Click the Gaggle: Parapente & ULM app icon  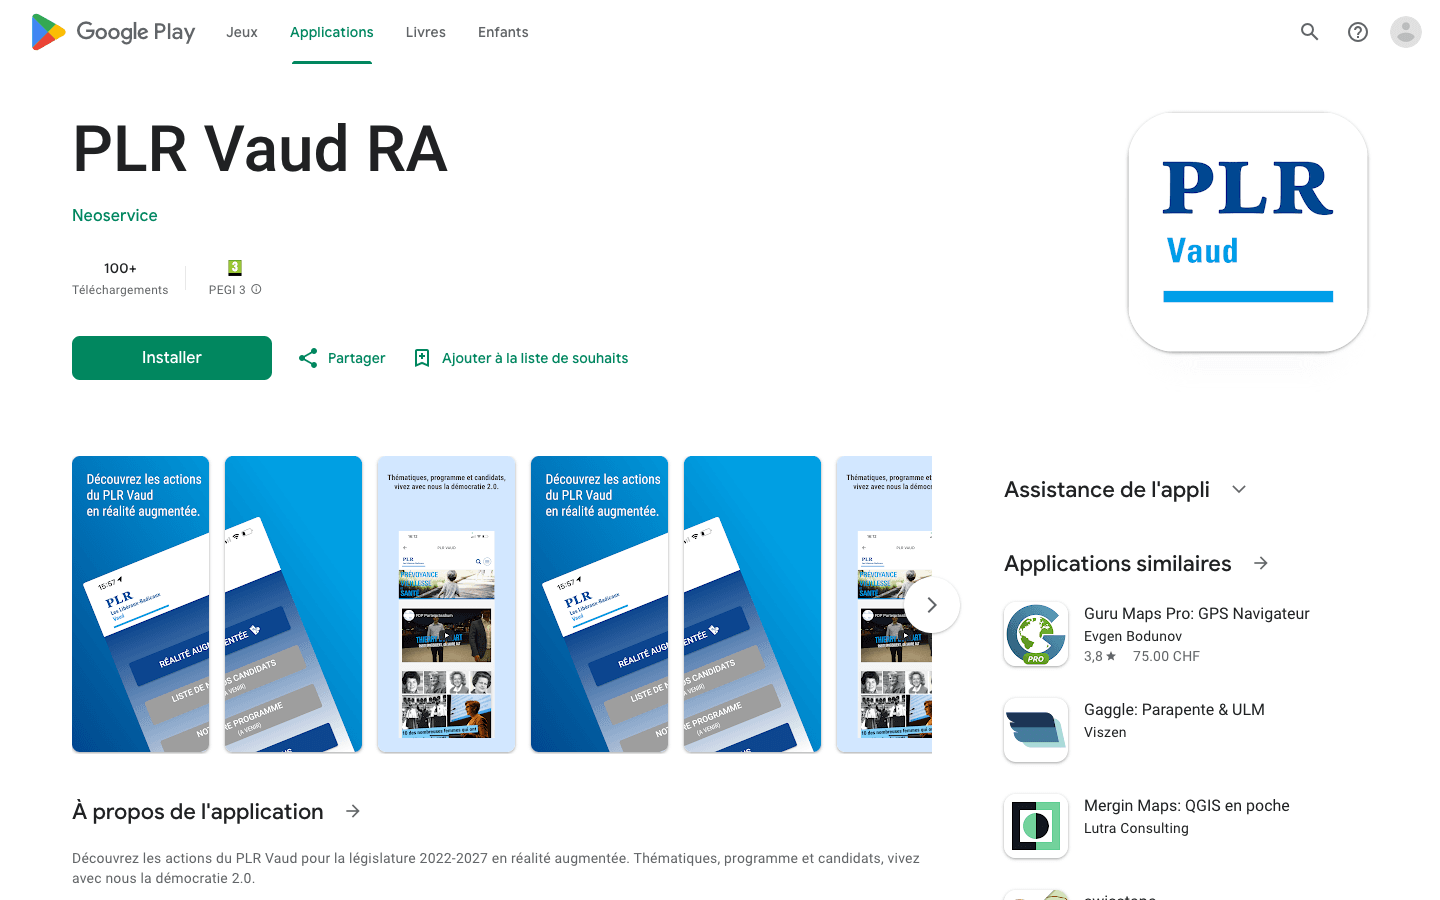(x=1035, y=729)
